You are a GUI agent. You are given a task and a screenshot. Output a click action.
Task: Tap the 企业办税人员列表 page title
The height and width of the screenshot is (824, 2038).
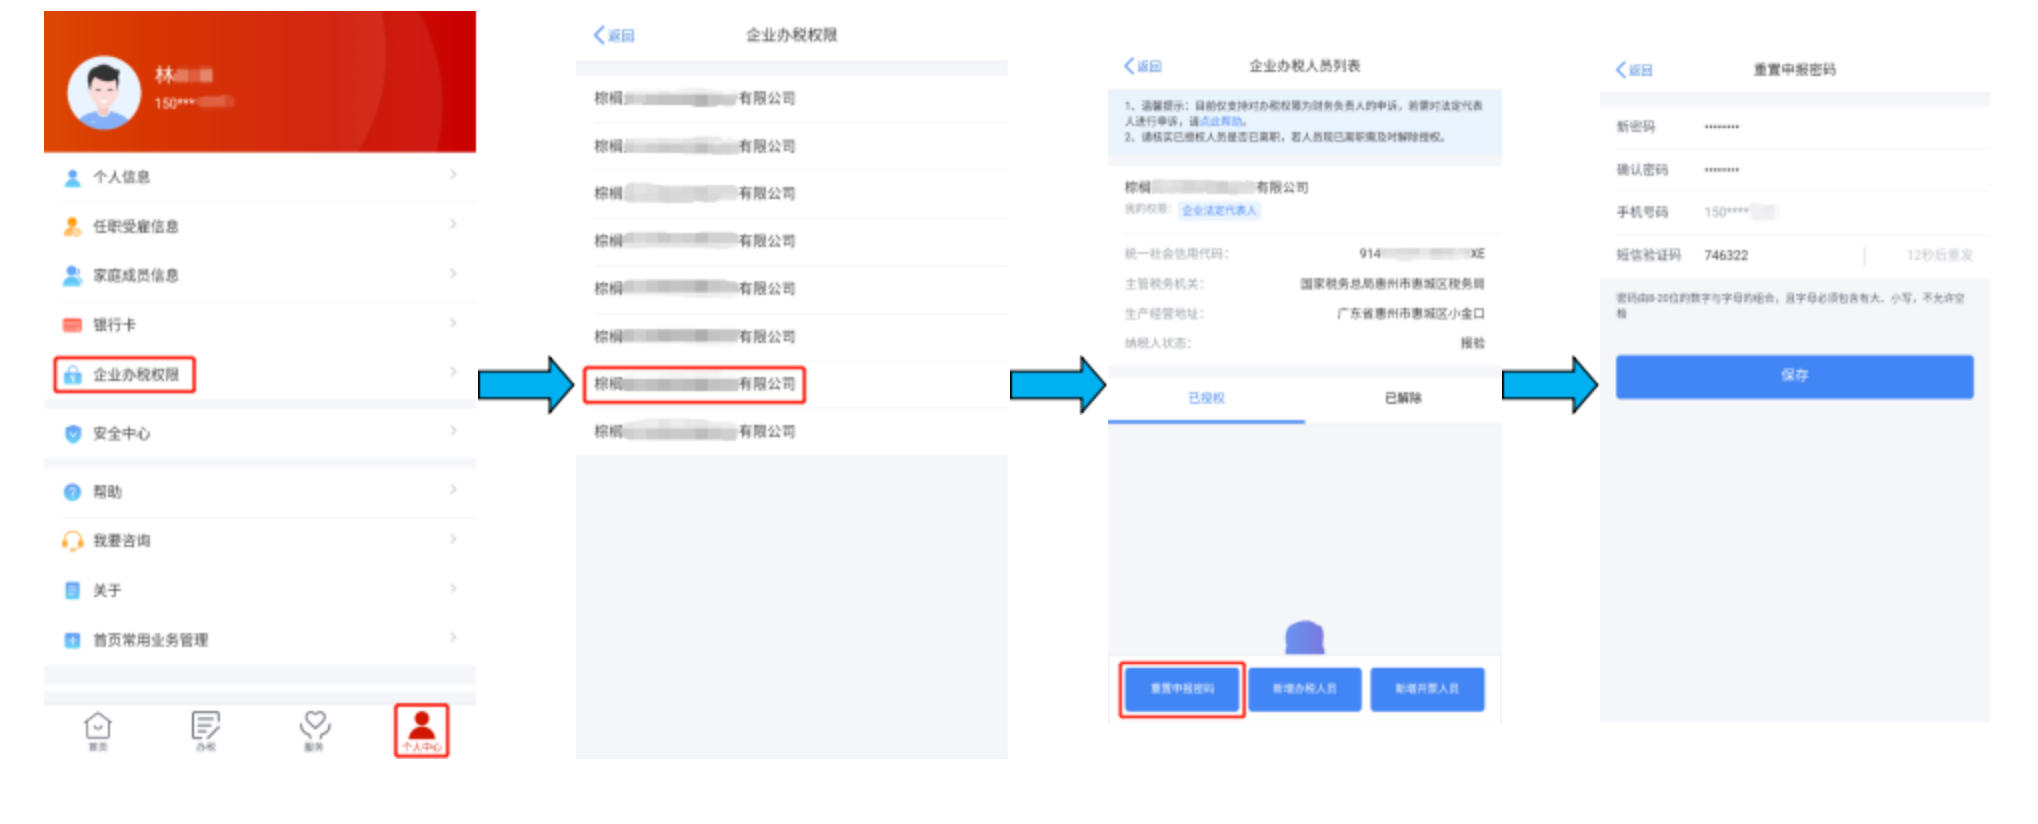[1304, 66]
